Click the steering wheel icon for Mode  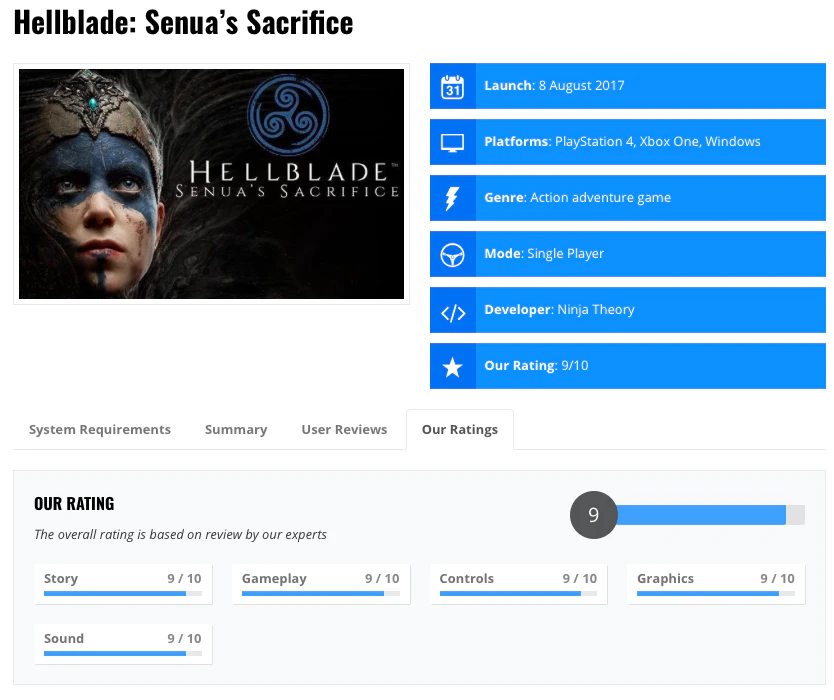pyautogui.click(x=453, y=254)
